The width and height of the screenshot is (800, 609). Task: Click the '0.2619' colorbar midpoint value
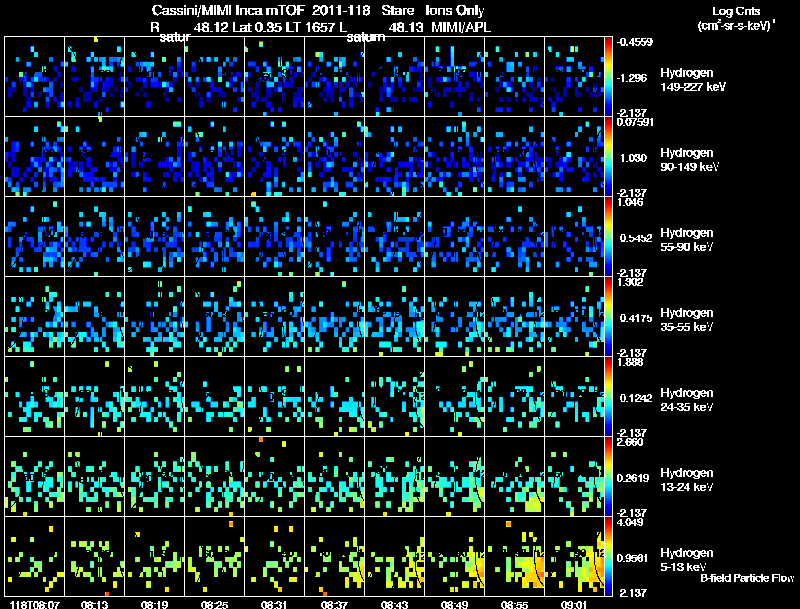click(633, 478)
